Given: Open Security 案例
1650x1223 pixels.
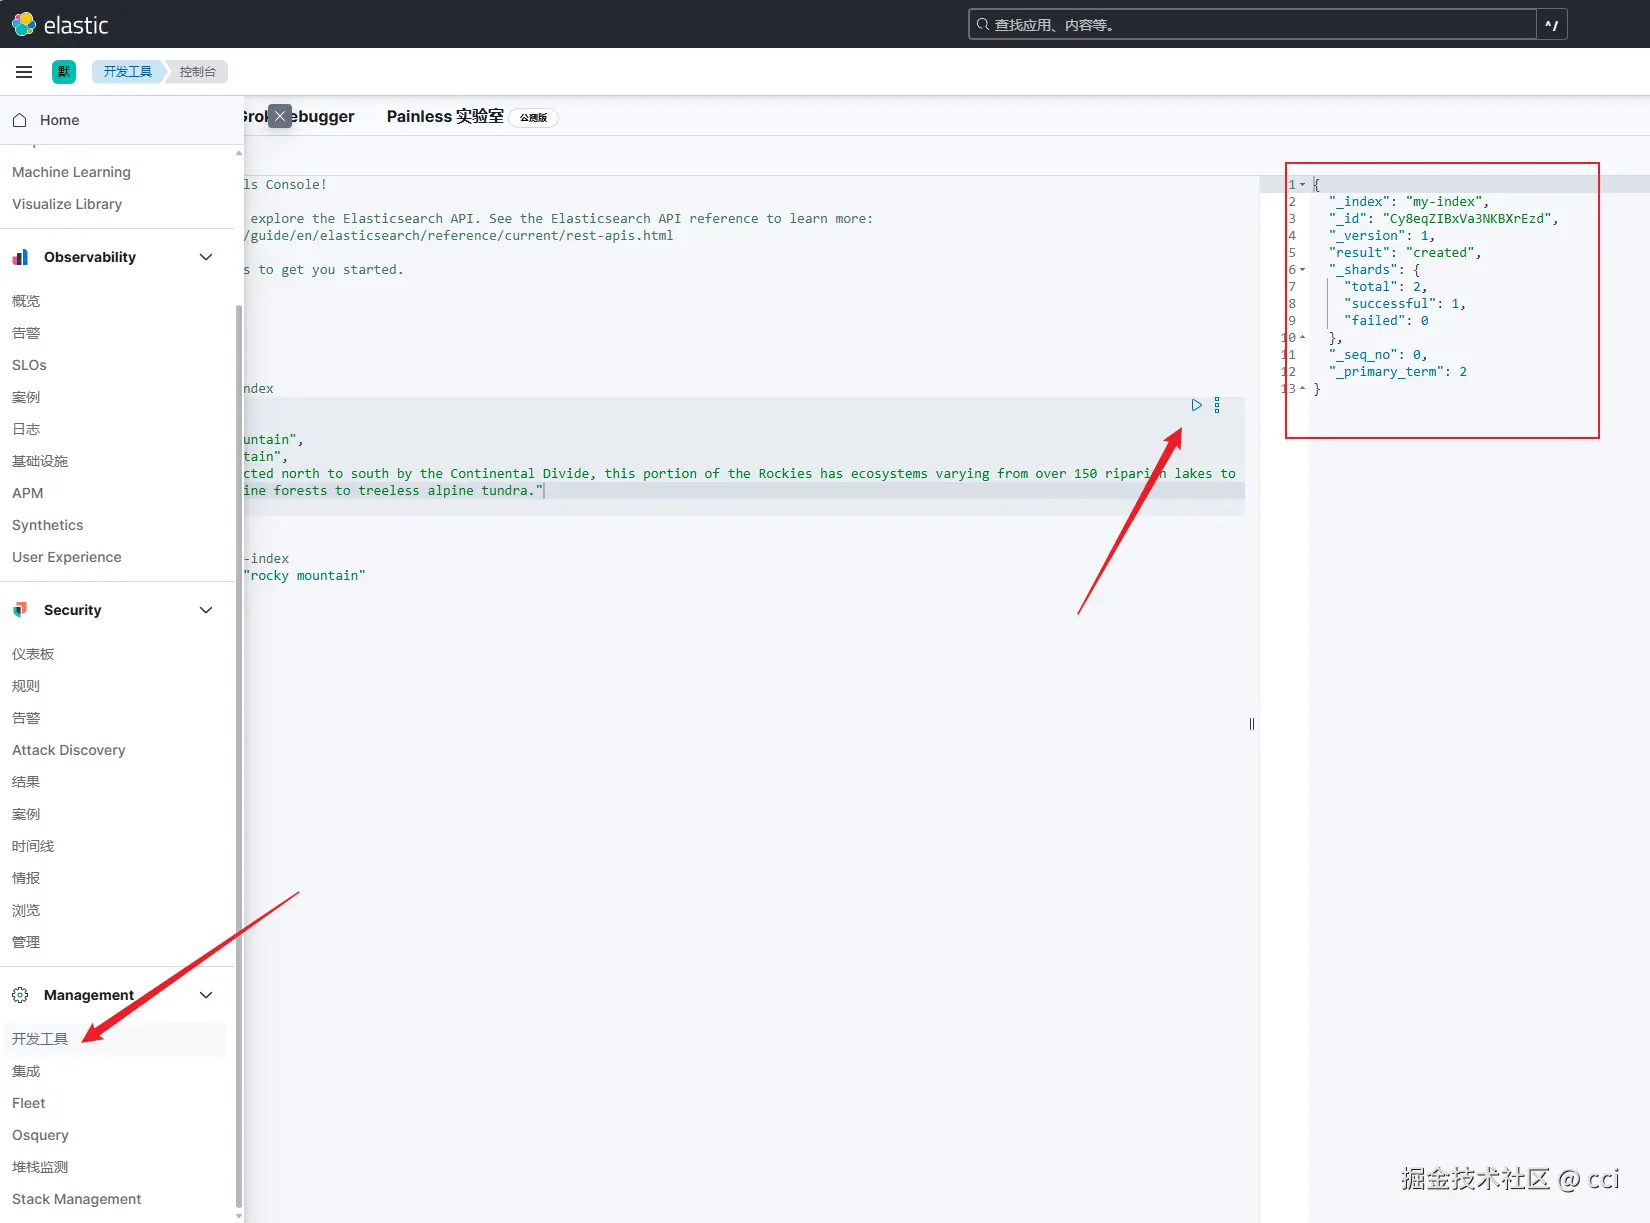Looking at the screenshot, I should [x=26, y=814].
